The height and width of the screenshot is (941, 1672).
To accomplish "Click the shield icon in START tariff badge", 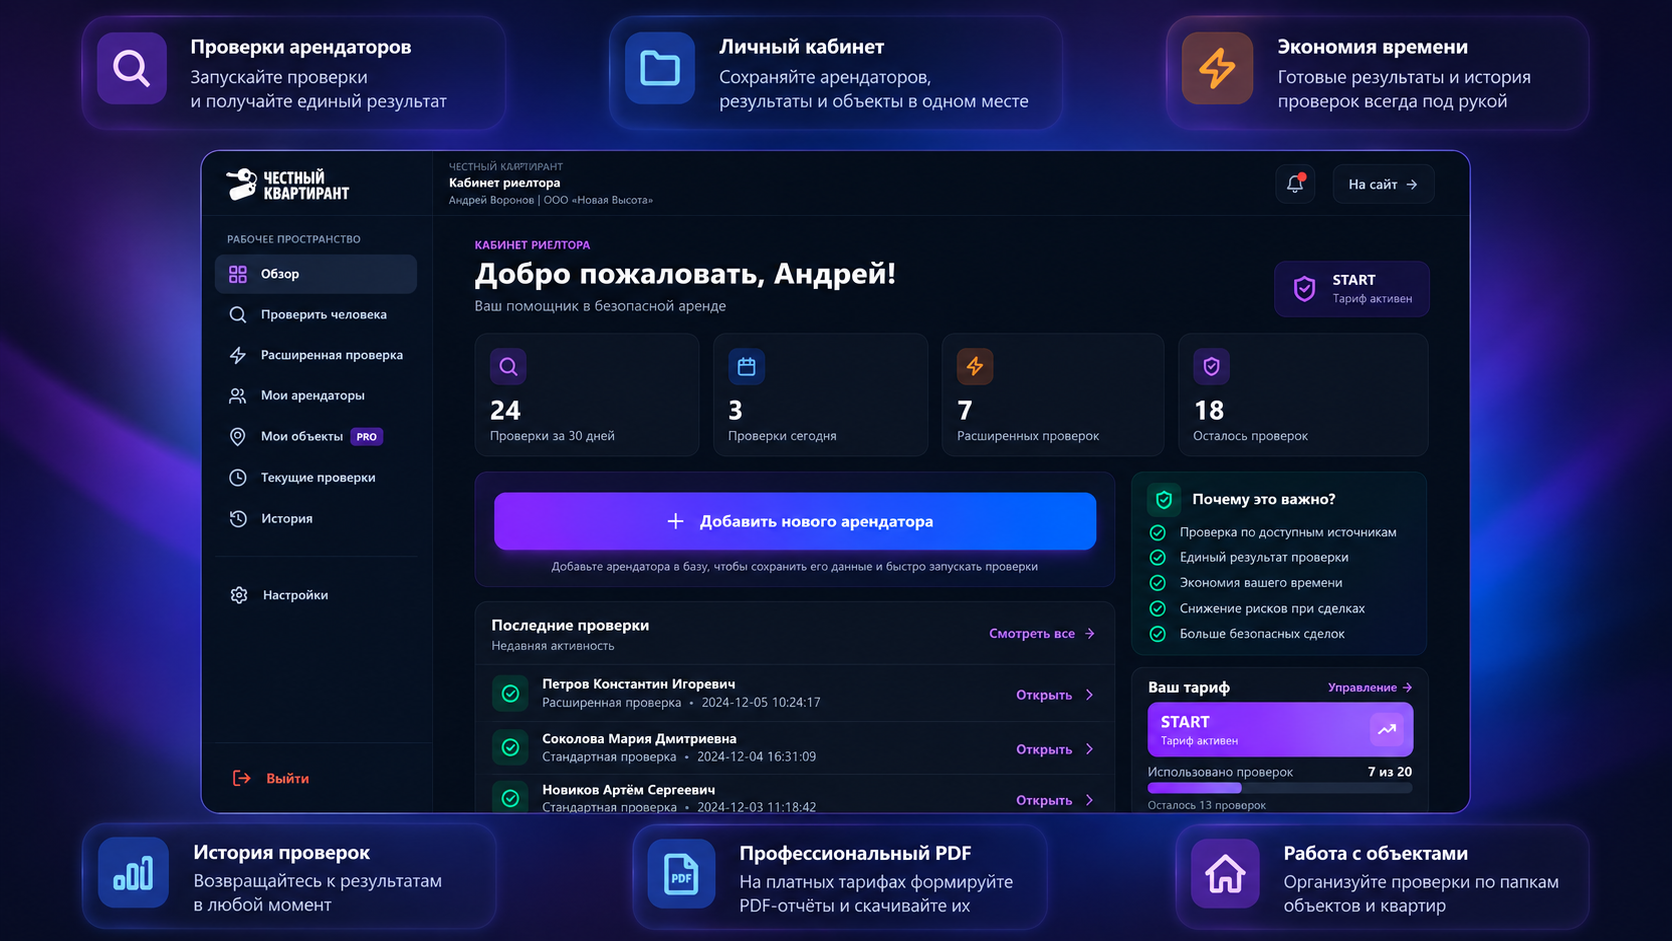I will click(1304, 289).
